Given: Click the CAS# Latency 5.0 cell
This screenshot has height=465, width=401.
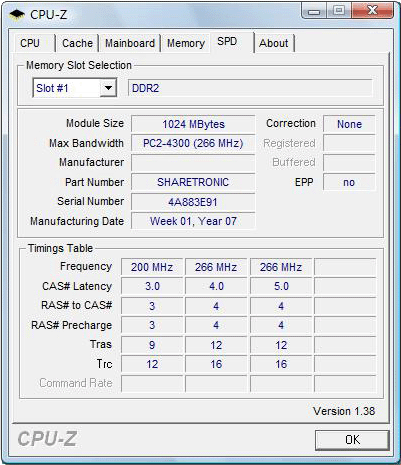Looking at the screenshot, I should pos(281,286).
